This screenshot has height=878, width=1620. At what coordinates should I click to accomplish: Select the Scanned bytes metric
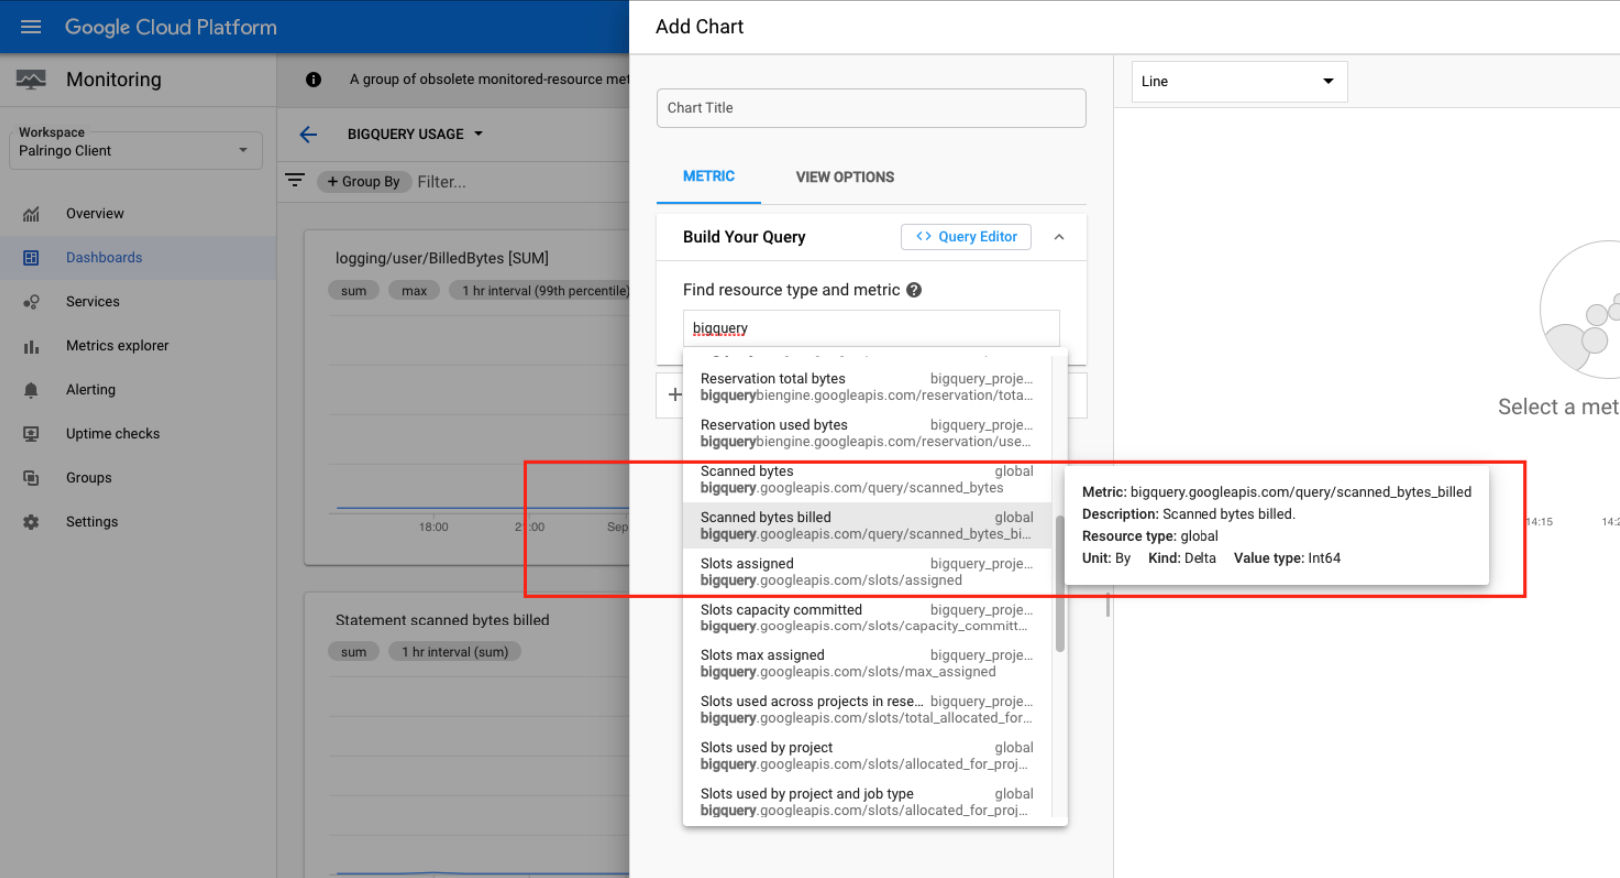pos(867,479)
